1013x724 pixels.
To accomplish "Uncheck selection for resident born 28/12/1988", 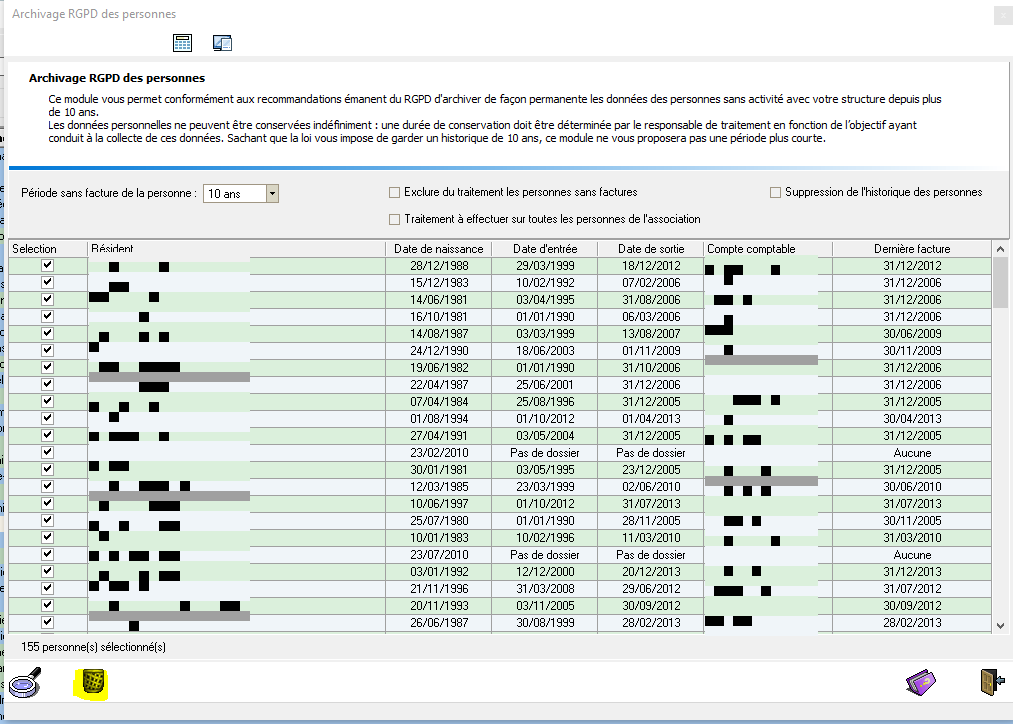I will click(x=47, y=266).
